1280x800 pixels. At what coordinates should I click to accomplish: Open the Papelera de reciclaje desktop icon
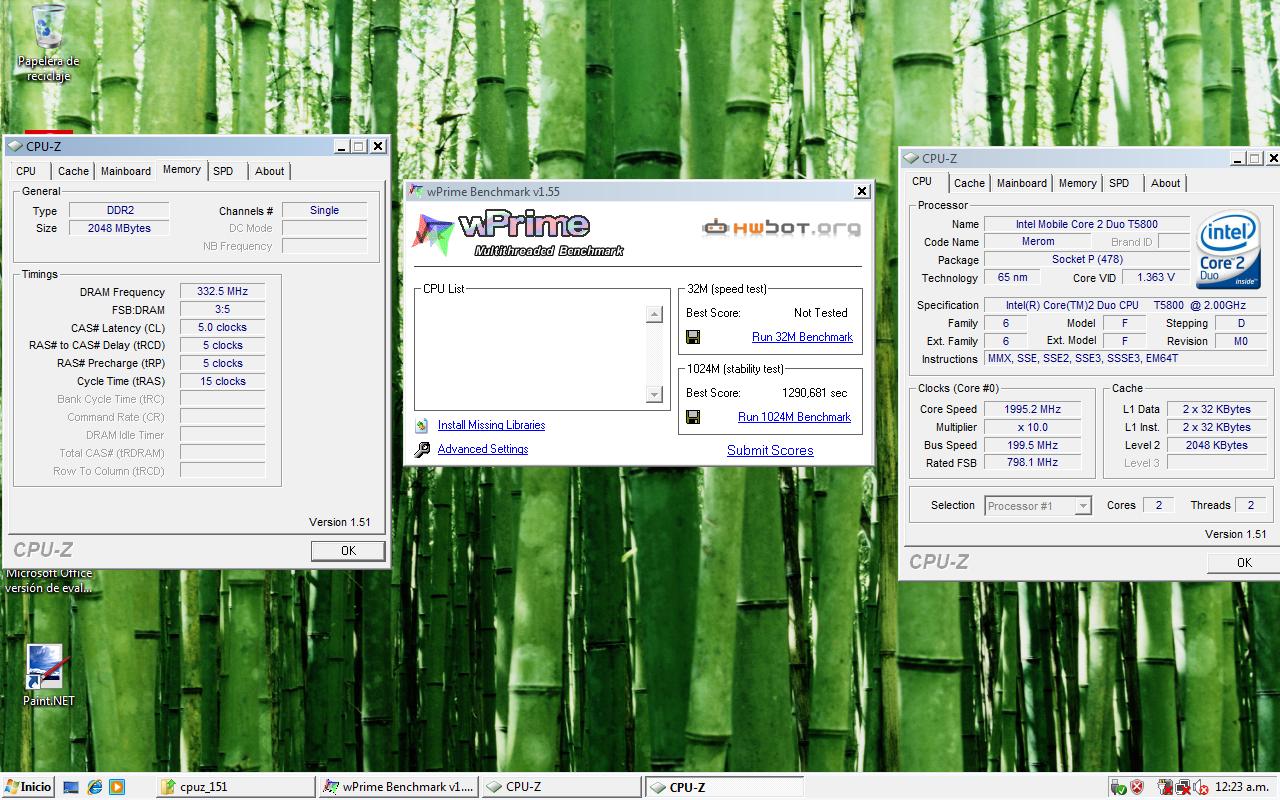(x=48, y=42)
